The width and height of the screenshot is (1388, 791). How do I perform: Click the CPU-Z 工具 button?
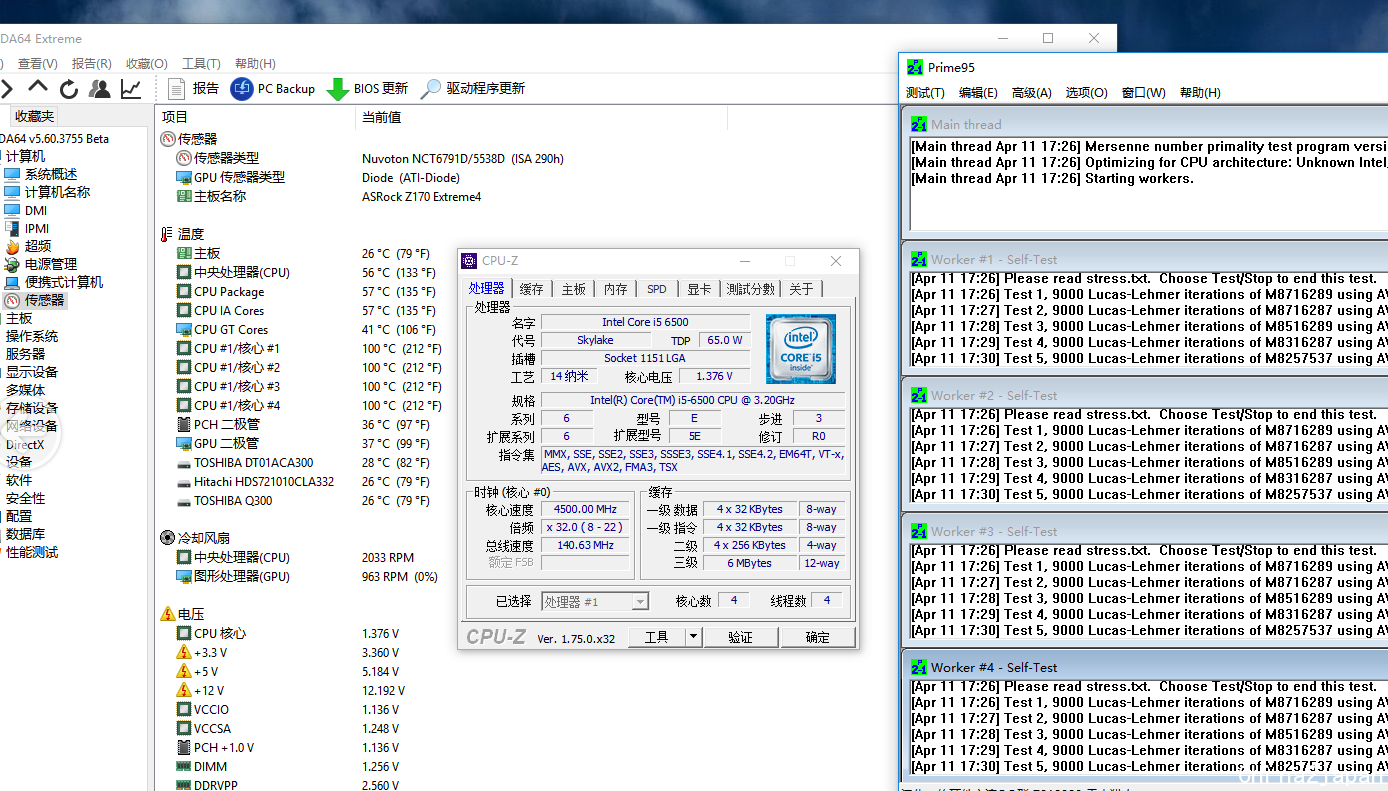tap(656, 637)
